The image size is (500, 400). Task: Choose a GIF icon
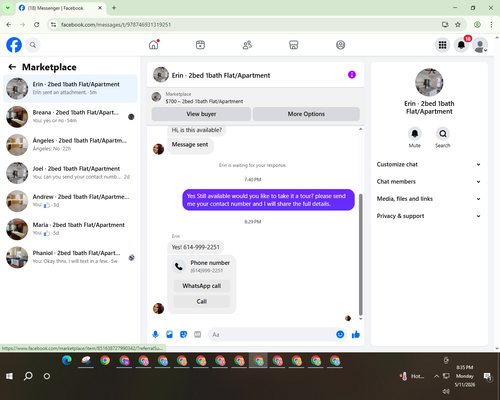198,334
